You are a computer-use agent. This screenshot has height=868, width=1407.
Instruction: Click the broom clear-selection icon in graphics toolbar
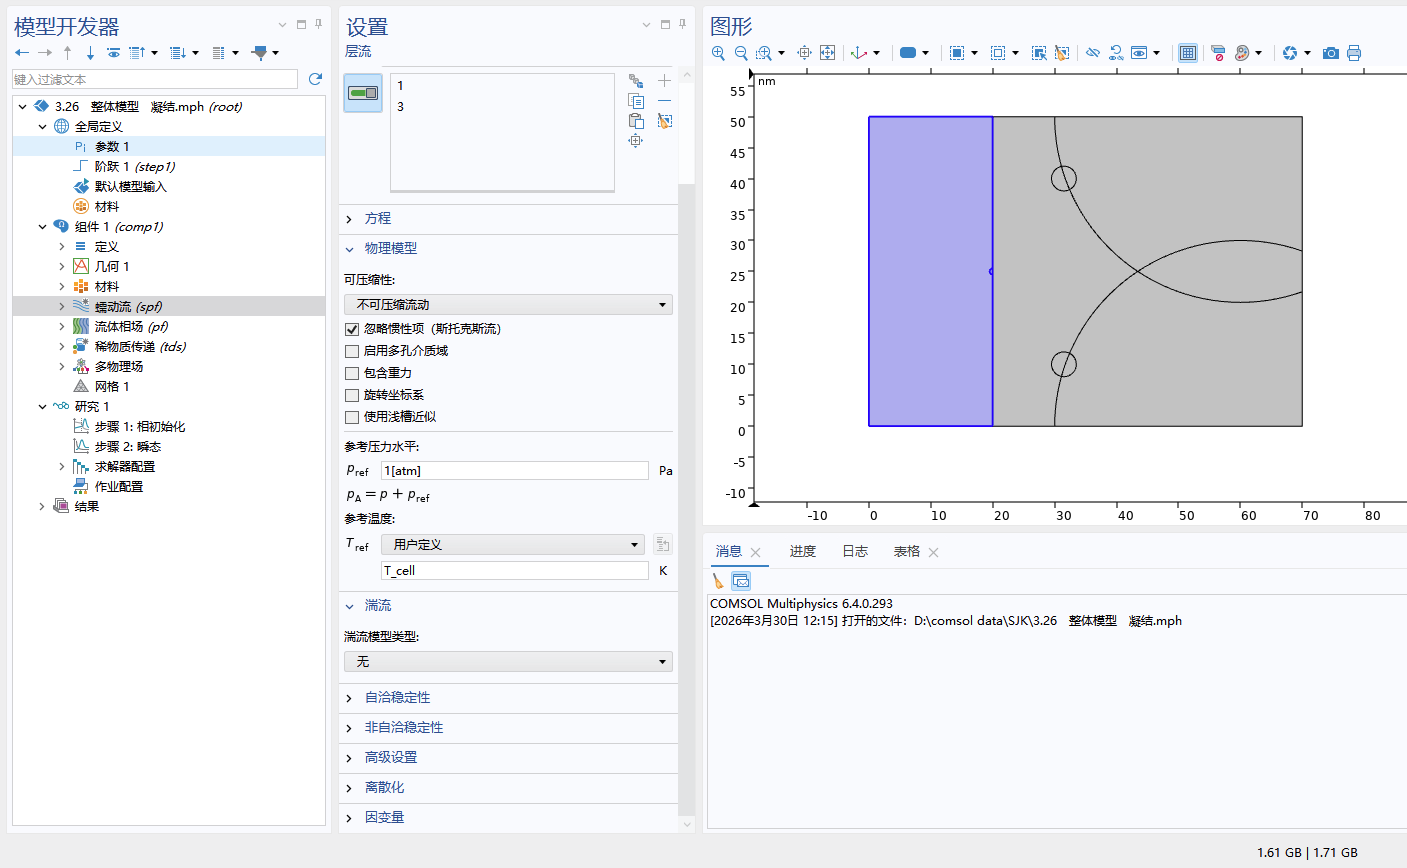tap(1062, 53)
